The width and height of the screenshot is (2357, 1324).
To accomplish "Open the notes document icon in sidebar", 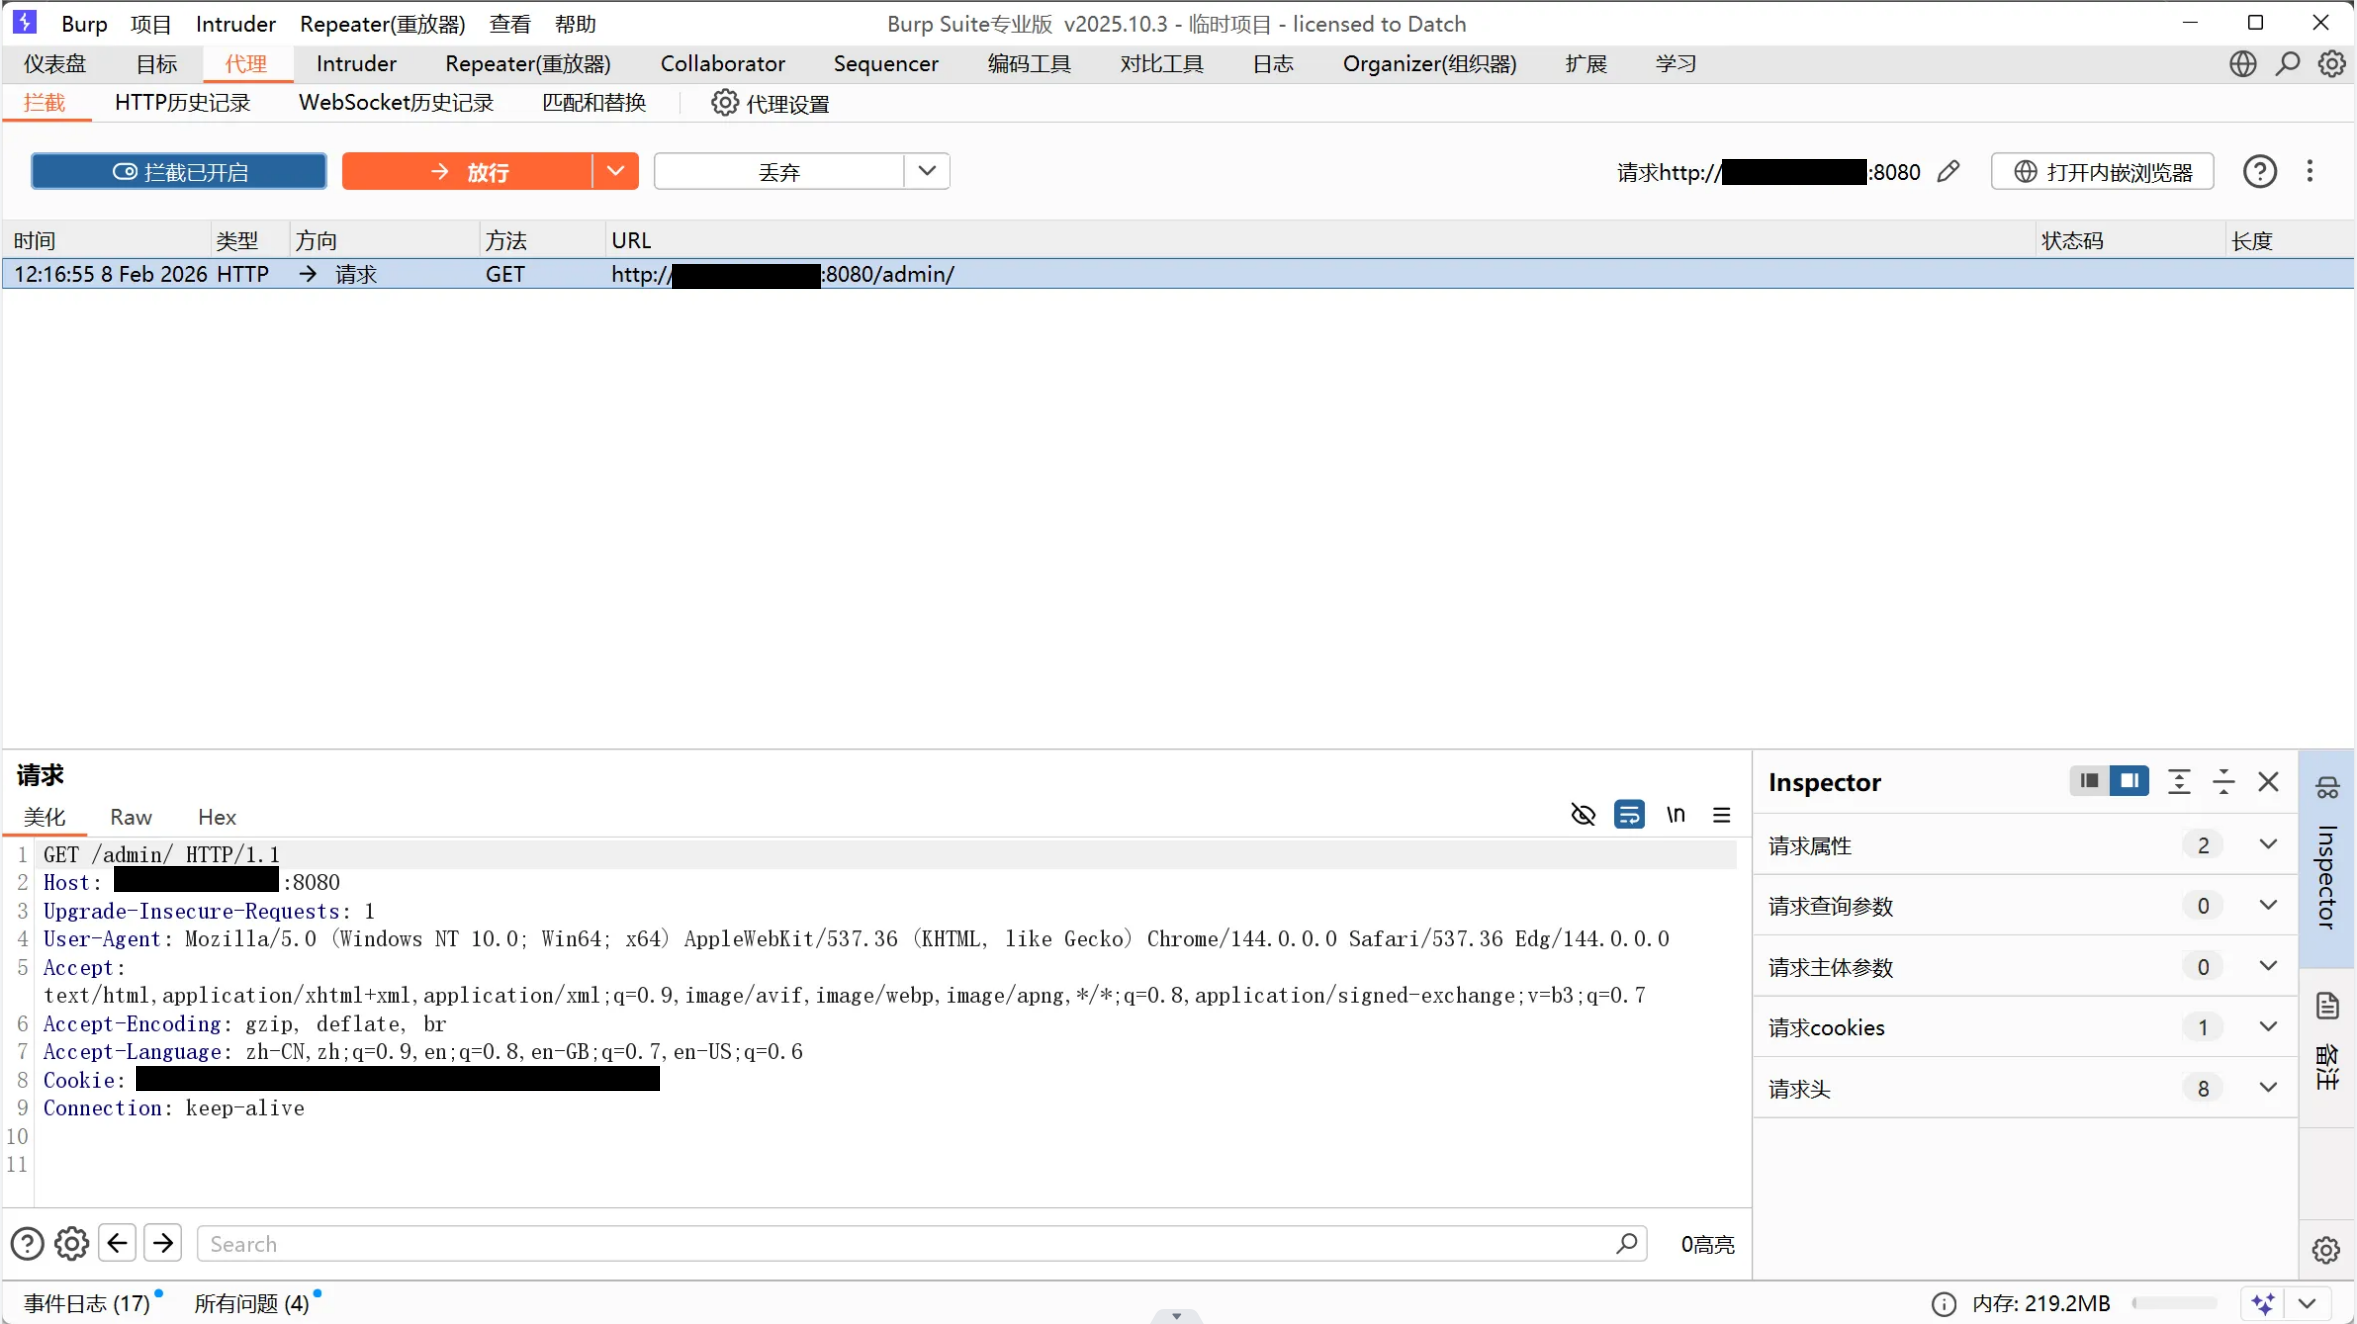I will (2327, 1006).
